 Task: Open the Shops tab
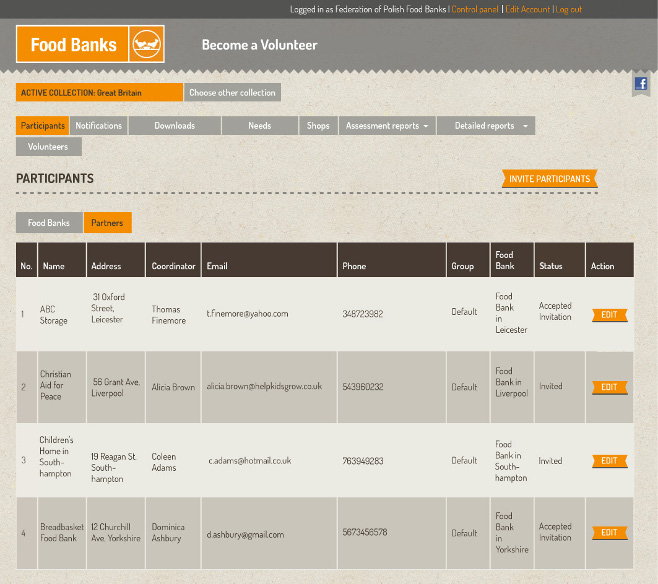click(x=318, y=126)
